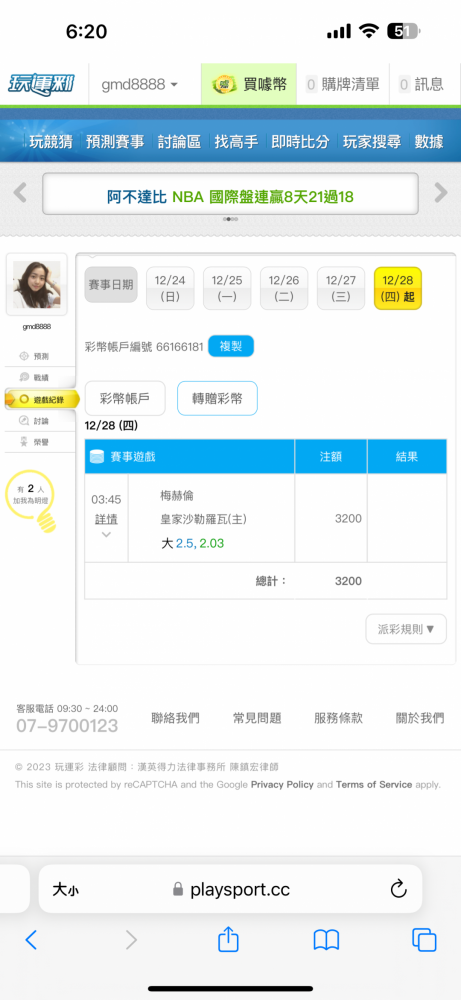Expand 詳情 details for 03:45 match

[106, 526]
